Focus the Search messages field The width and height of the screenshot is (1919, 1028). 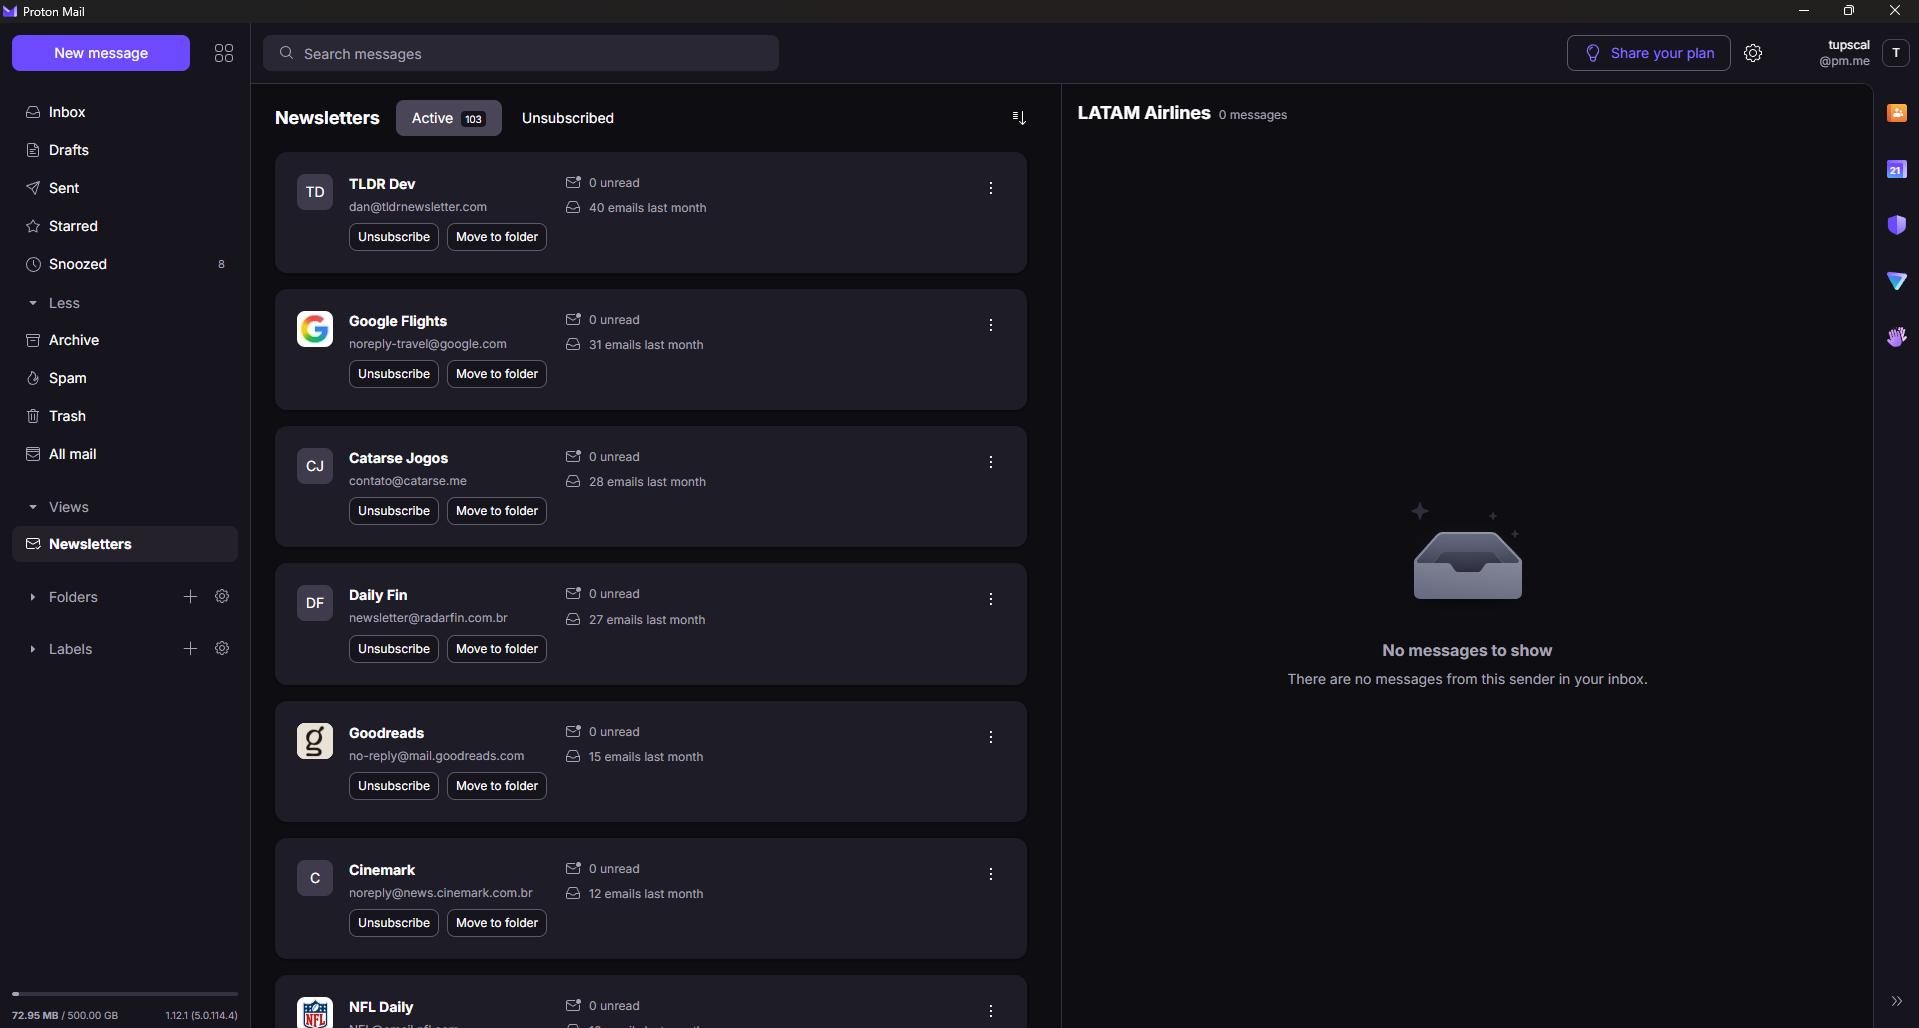coord(521,53)
